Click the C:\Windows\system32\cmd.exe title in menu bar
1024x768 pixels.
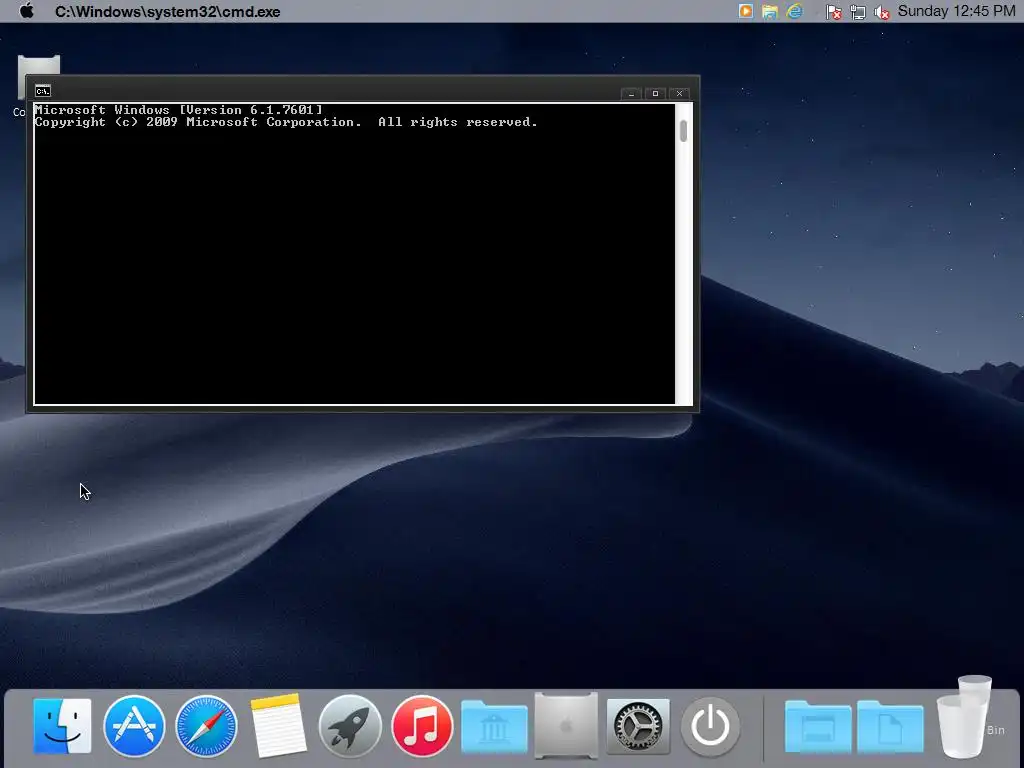tap(168, 12)
